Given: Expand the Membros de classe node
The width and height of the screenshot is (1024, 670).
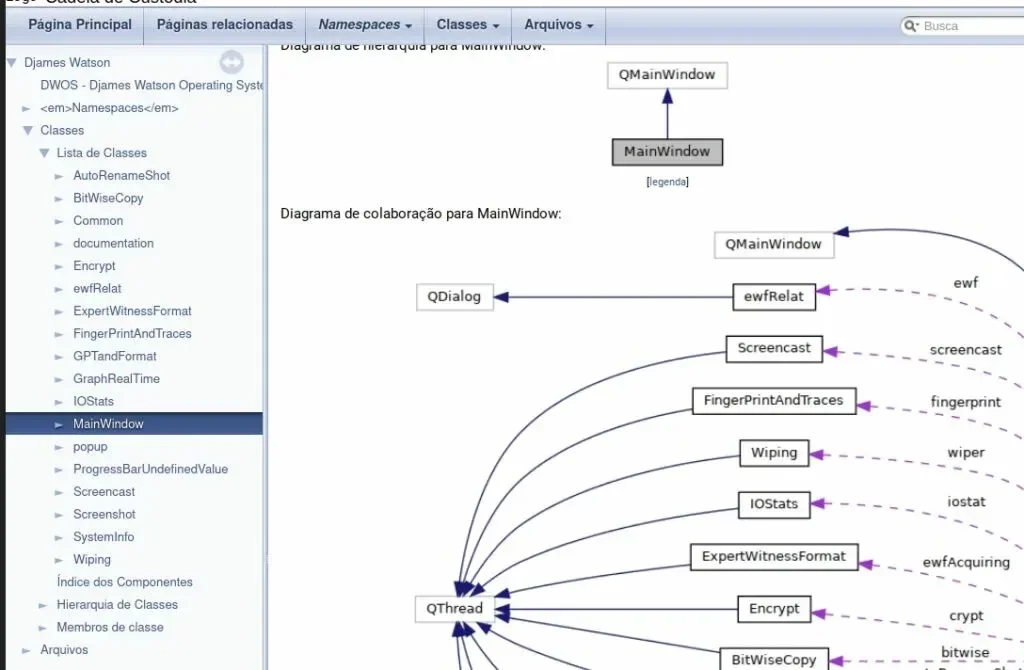Looking at the screenshot, I should point(42,628).
